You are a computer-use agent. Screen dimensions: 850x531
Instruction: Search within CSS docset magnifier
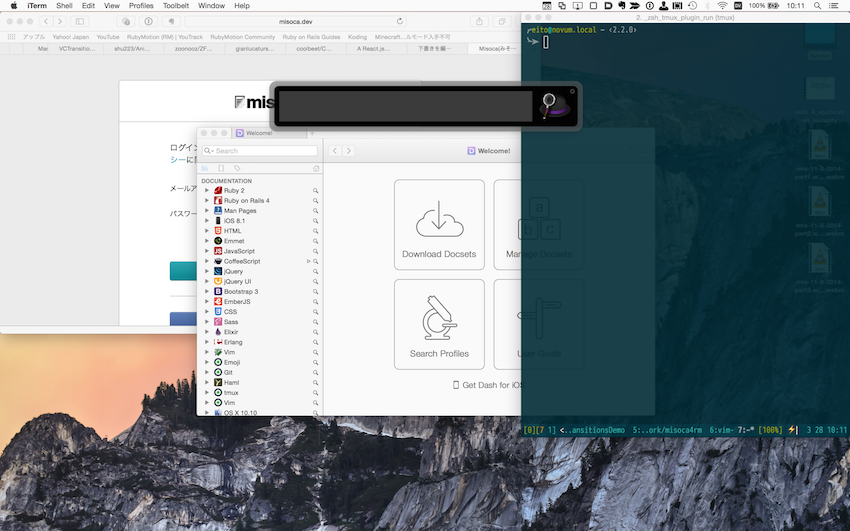pos(315,312)
